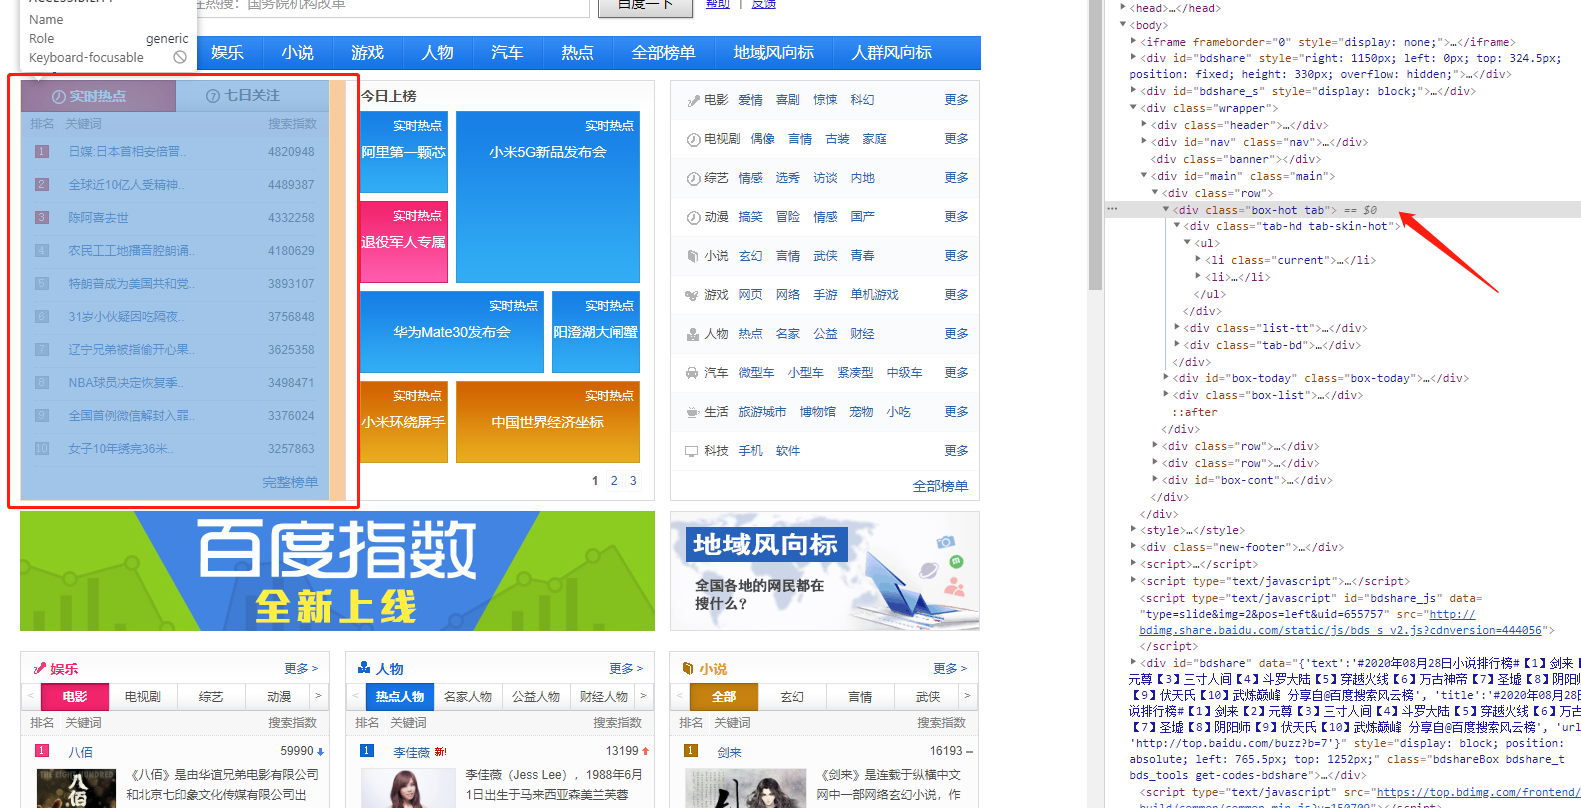
Task: Select the 玄幻 tab in 小说 section
Action: pyautogui.click(x=792, y=696)
